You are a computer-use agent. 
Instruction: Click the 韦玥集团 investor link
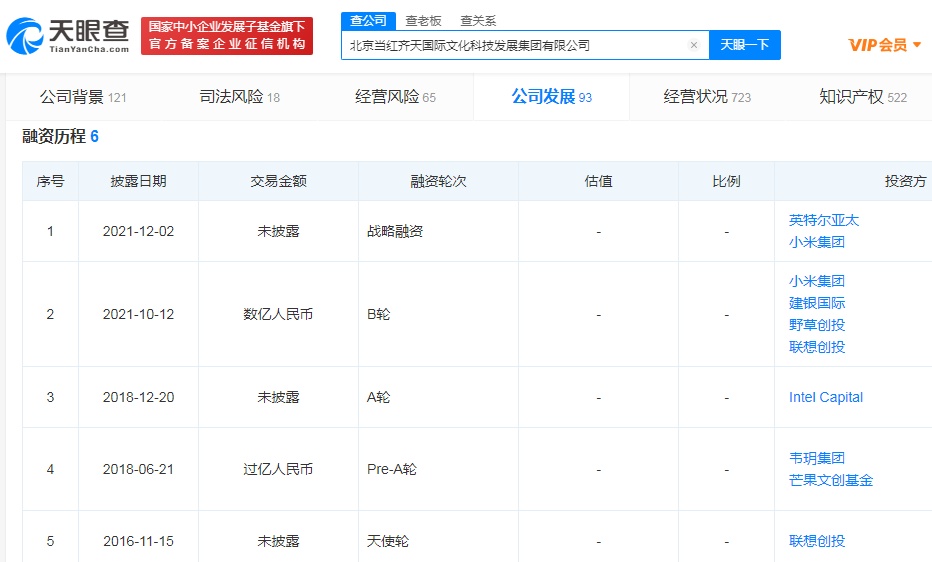pos(816,458)
